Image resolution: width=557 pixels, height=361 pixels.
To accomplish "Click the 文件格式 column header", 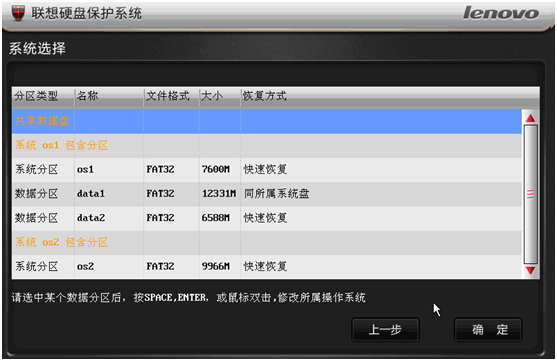I will [x=172, y=96].
